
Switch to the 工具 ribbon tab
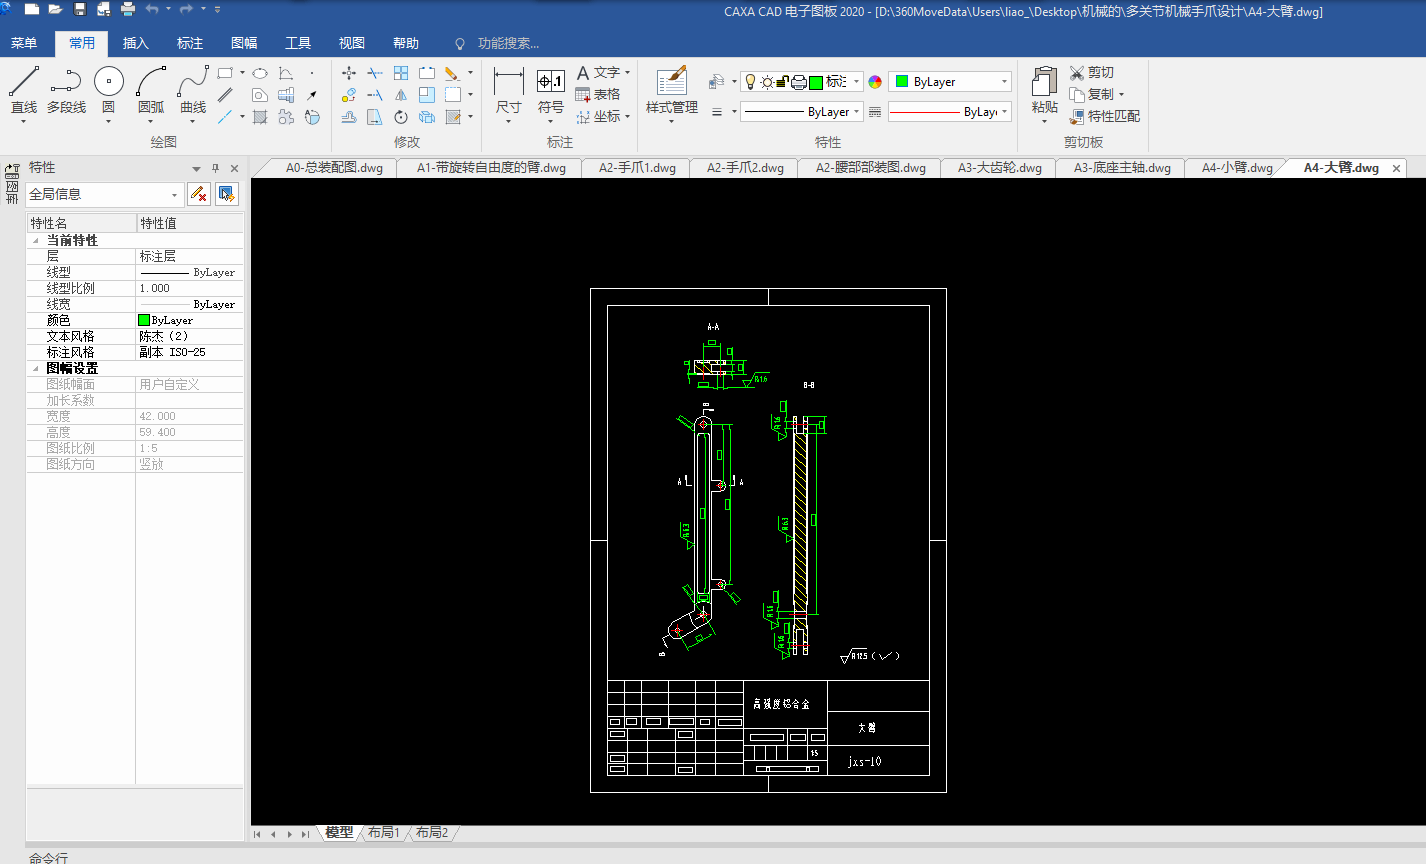tap(297, 43)
